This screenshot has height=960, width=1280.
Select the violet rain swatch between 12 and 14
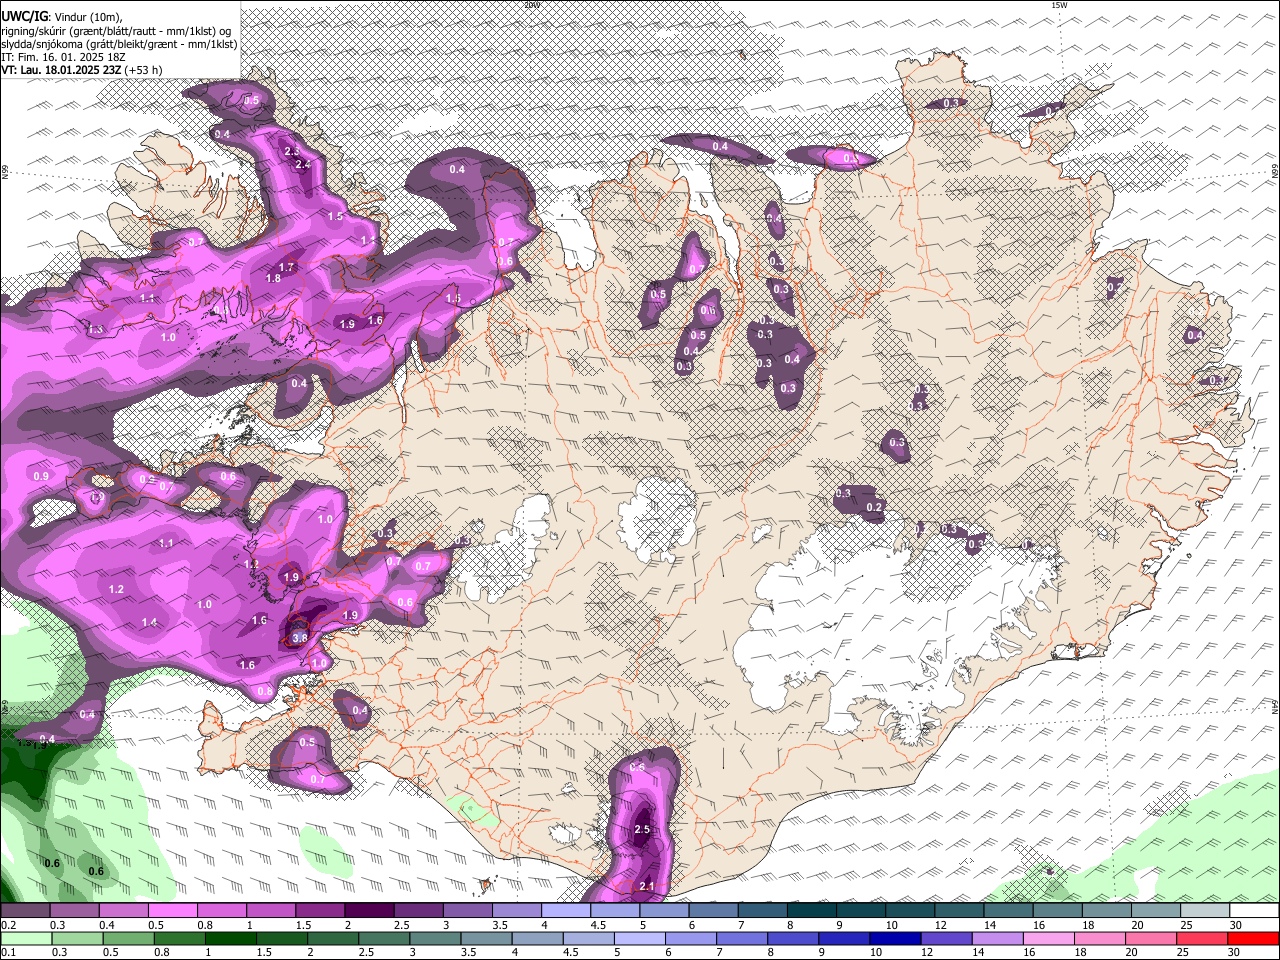point(947,938)
